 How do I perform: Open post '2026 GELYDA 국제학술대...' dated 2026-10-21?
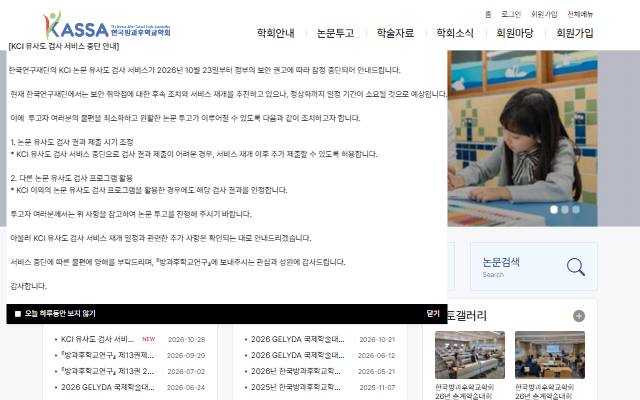[x=298, y=339]
